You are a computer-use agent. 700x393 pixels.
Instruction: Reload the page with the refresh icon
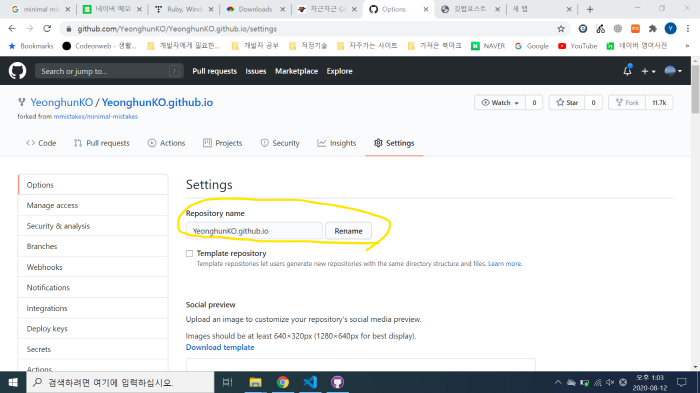[x=47, y=29]
